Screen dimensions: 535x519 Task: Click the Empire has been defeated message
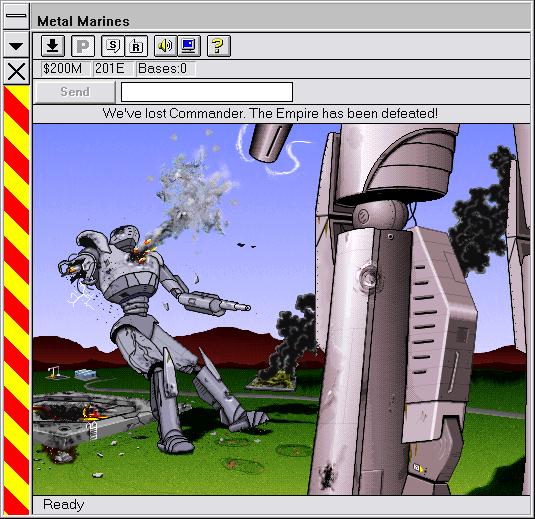[x=270, y=113]
